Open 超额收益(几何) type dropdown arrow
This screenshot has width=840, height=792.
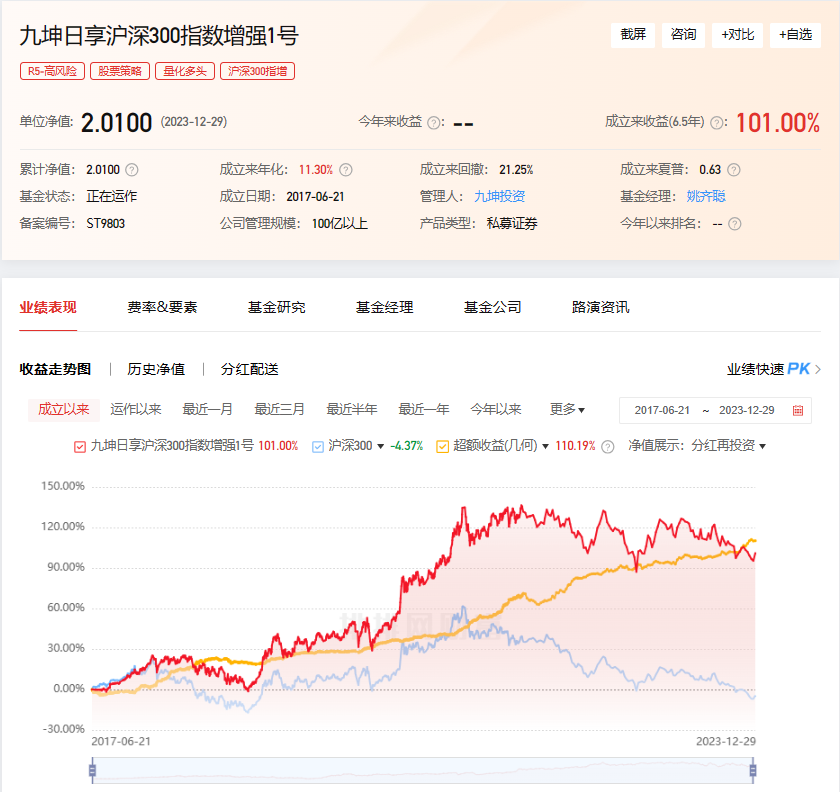click(x=545, y=446)
